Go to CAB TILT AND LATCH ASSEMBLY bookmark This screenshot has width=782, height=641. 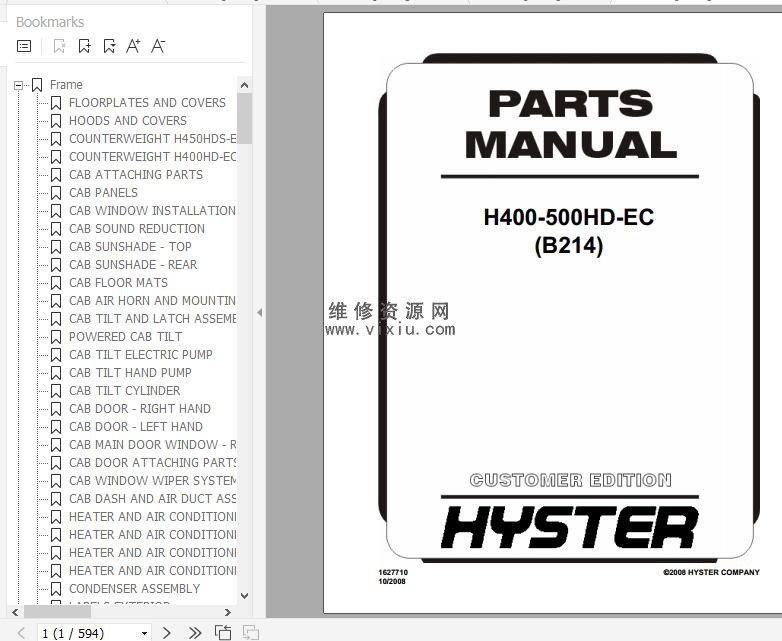pyautogui.click(x=153, y=319)
